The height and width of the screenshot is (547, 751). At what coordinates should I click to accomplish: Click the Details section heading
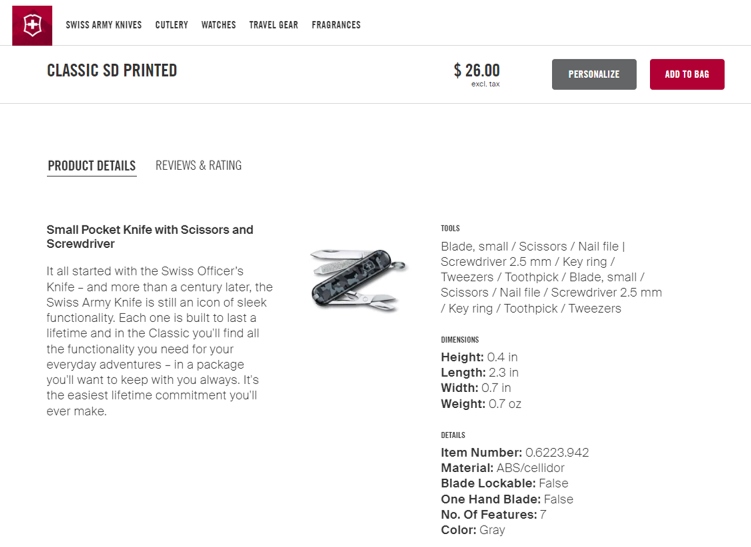(x=453, y=435)
